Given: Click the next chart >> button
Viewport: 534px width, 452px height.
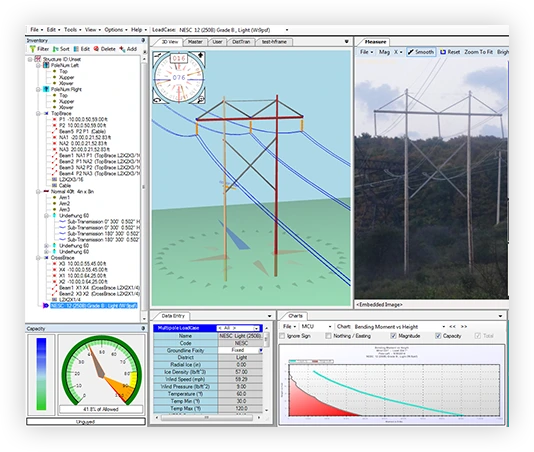Looking at the screenshot, I should (x=464, y=327).
